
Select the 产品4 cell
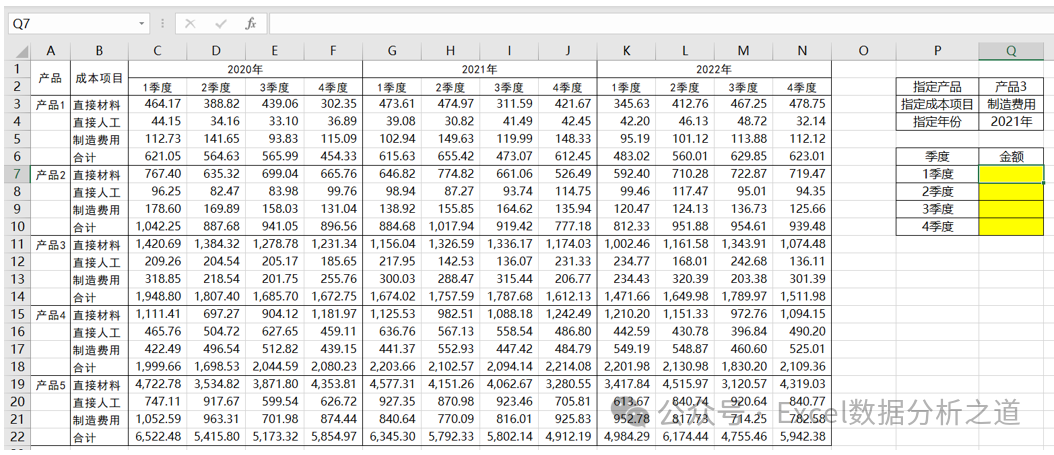[x=50, y=314]
